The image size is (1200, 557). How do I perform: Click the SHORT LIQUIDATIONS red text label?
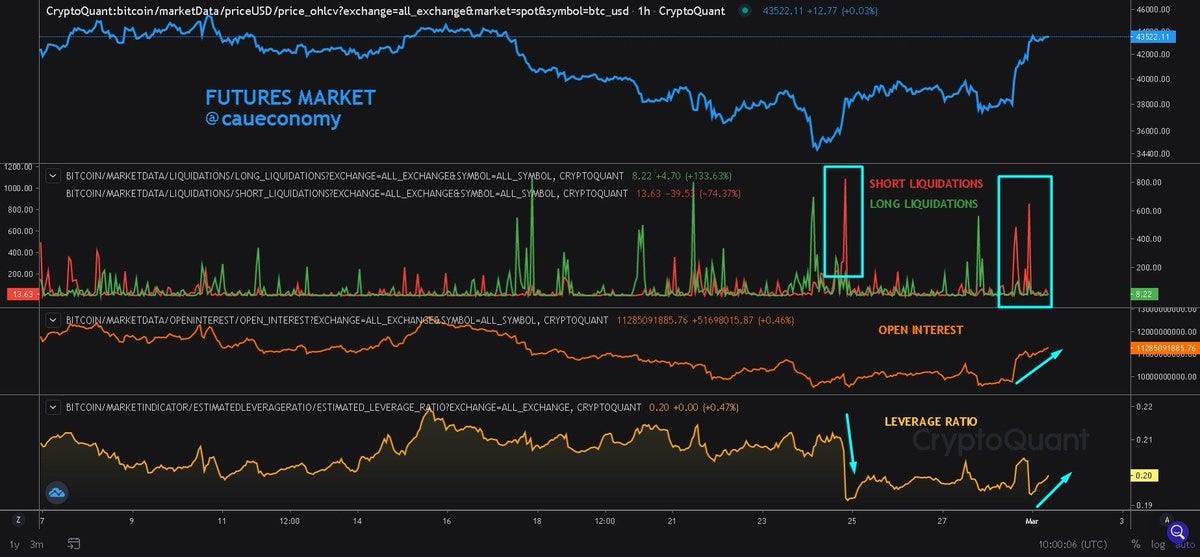tap(926, 184)
